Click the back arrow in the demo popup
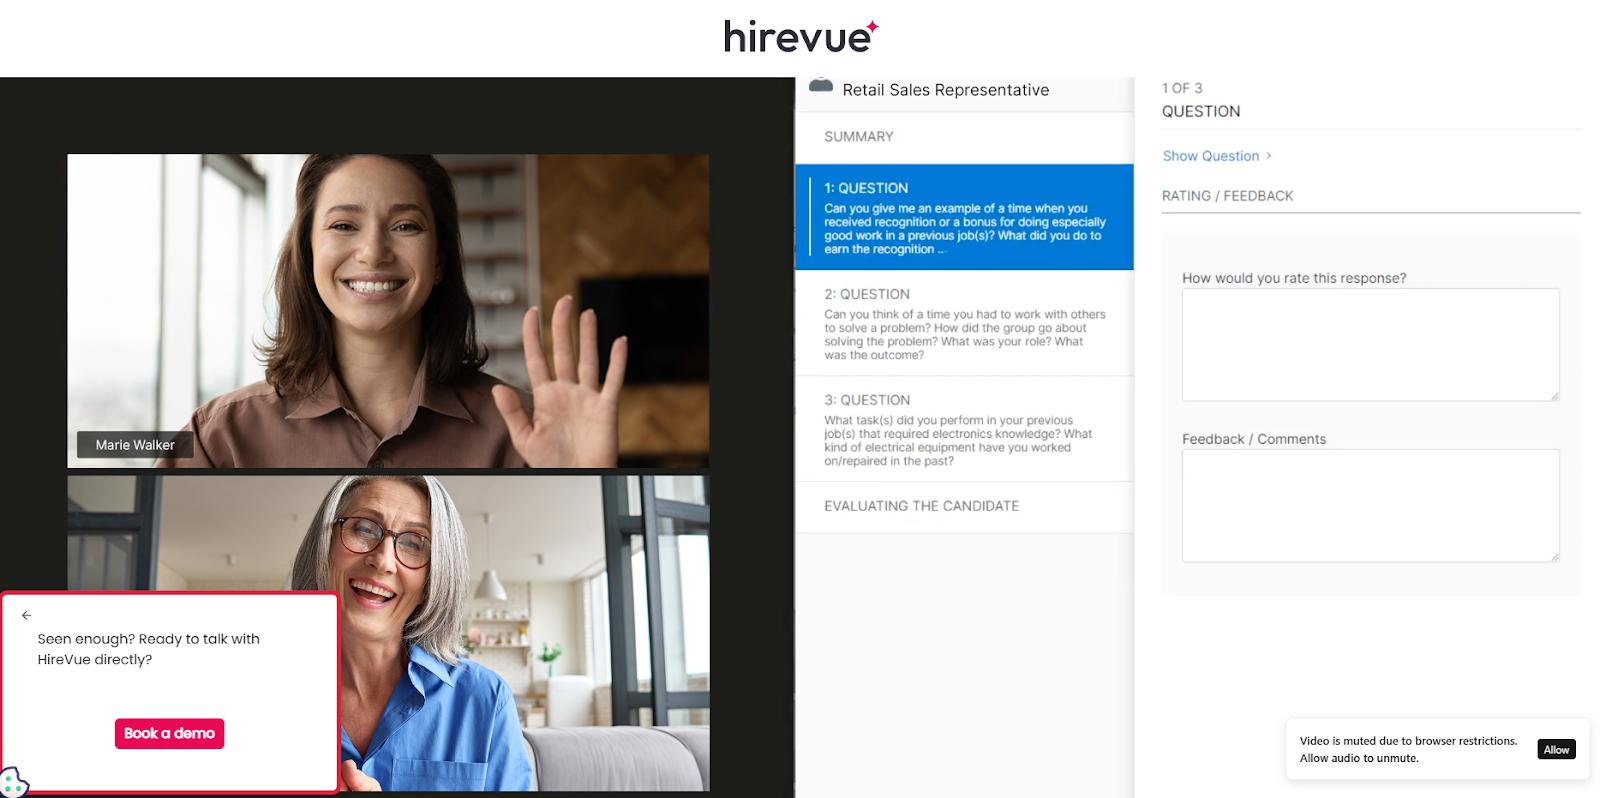1600x798 pixels. 27,615
